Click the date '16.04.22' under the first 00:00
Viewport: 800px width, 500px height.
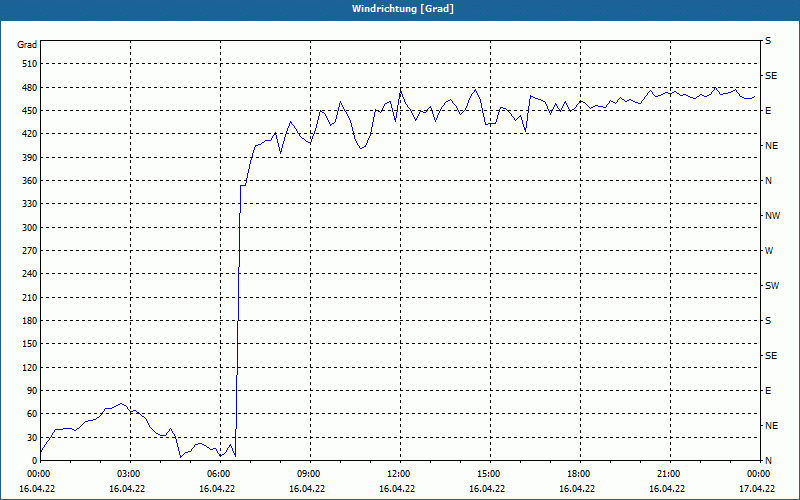pos(37,489)
